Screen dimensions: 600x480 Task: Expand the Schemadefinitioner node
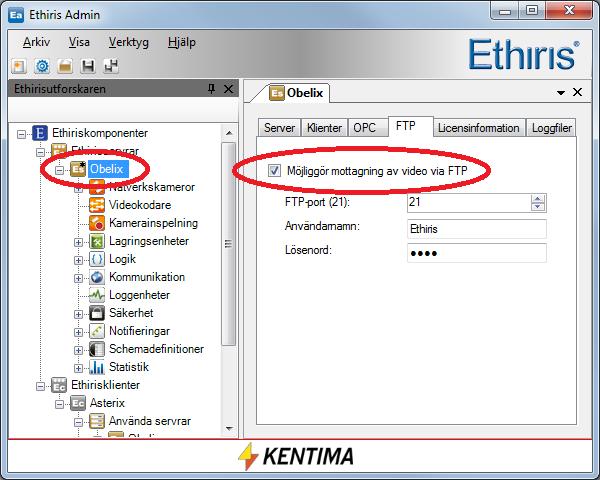point(78,350)
